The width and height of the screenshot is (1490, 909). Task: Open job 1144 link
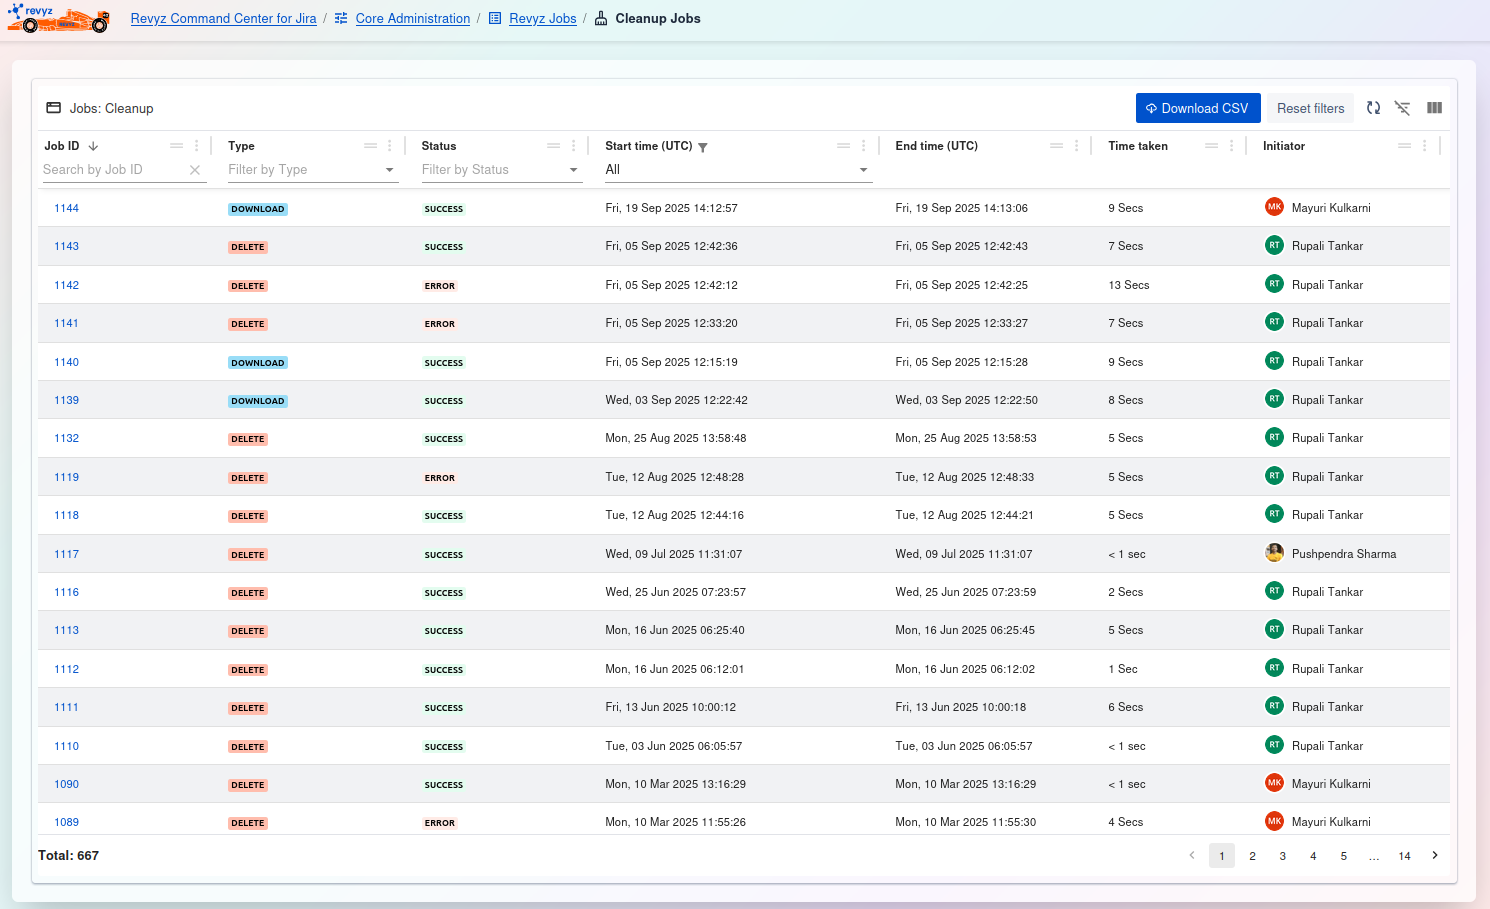66,208
